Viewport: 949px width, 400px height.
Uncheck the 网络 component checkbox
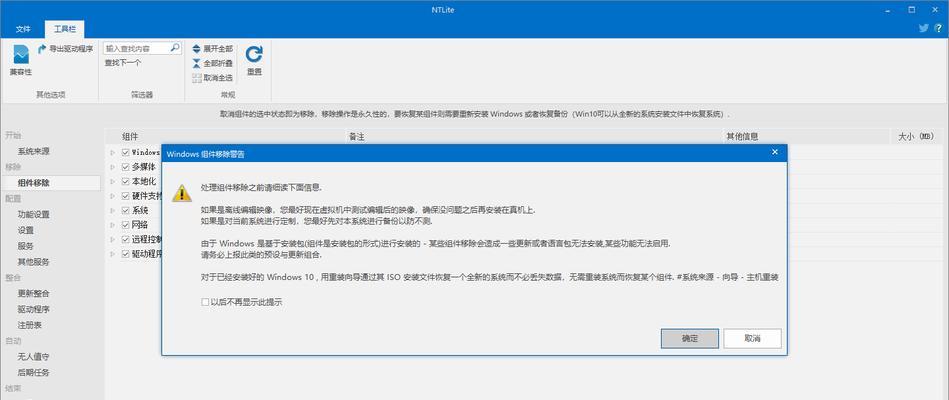[126, 225]
